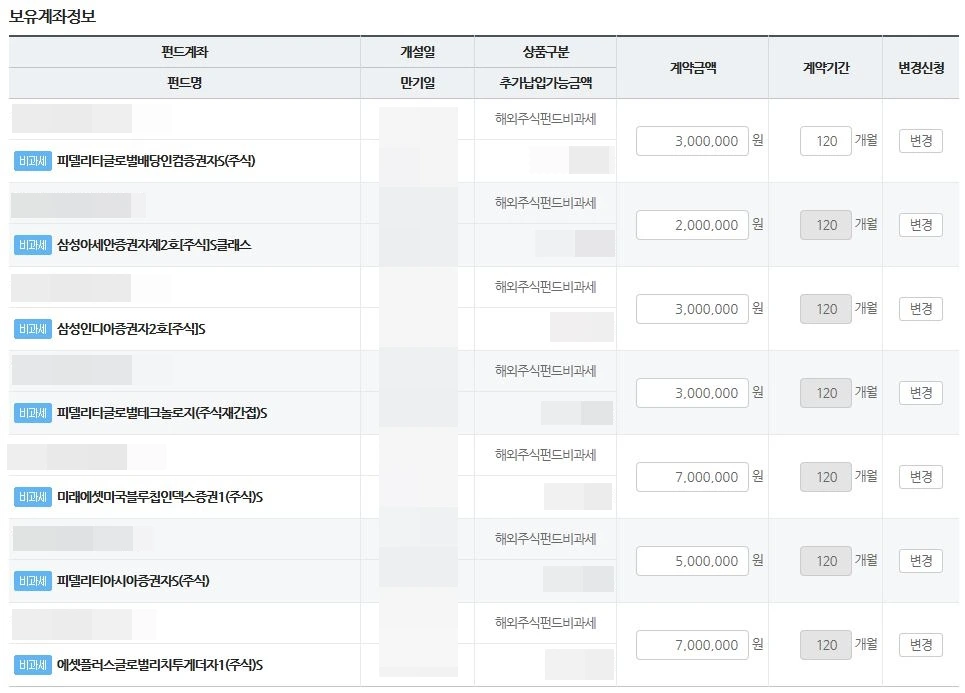Click the 계약기간 column header
This screenshot has width=965, height=693.
point(826,68)
